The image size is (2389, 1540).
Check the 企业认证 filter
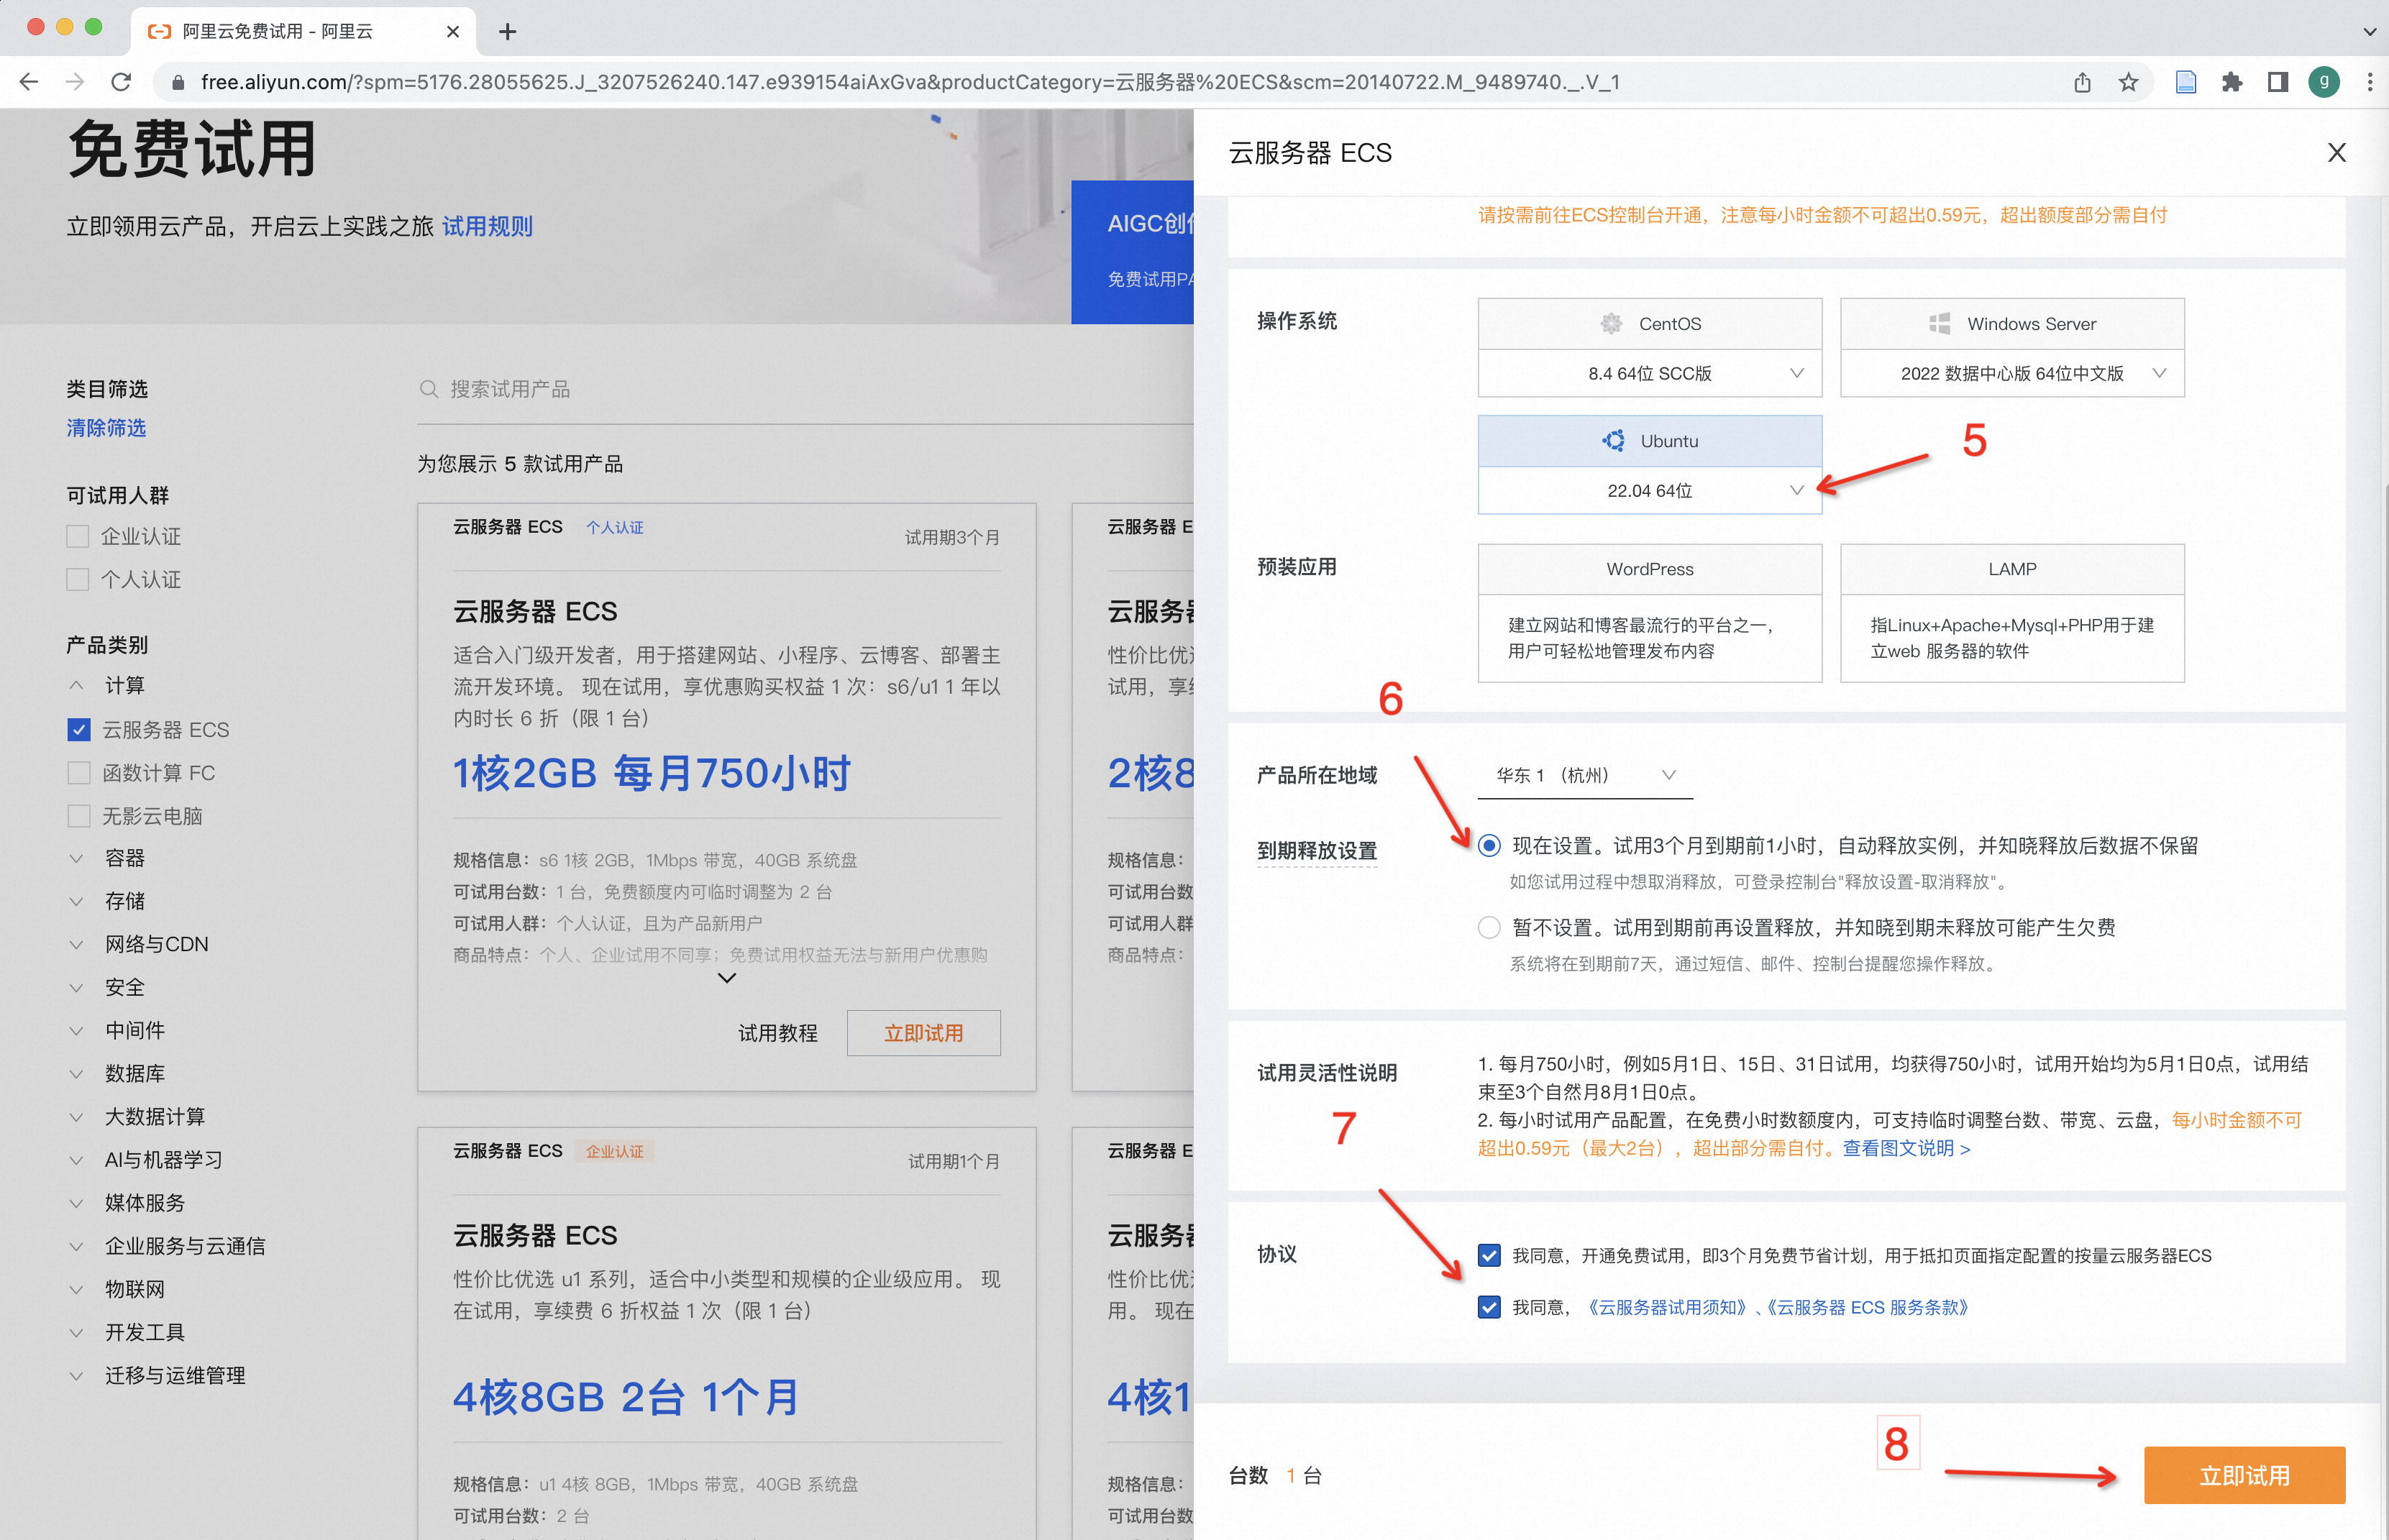point(78,537)
